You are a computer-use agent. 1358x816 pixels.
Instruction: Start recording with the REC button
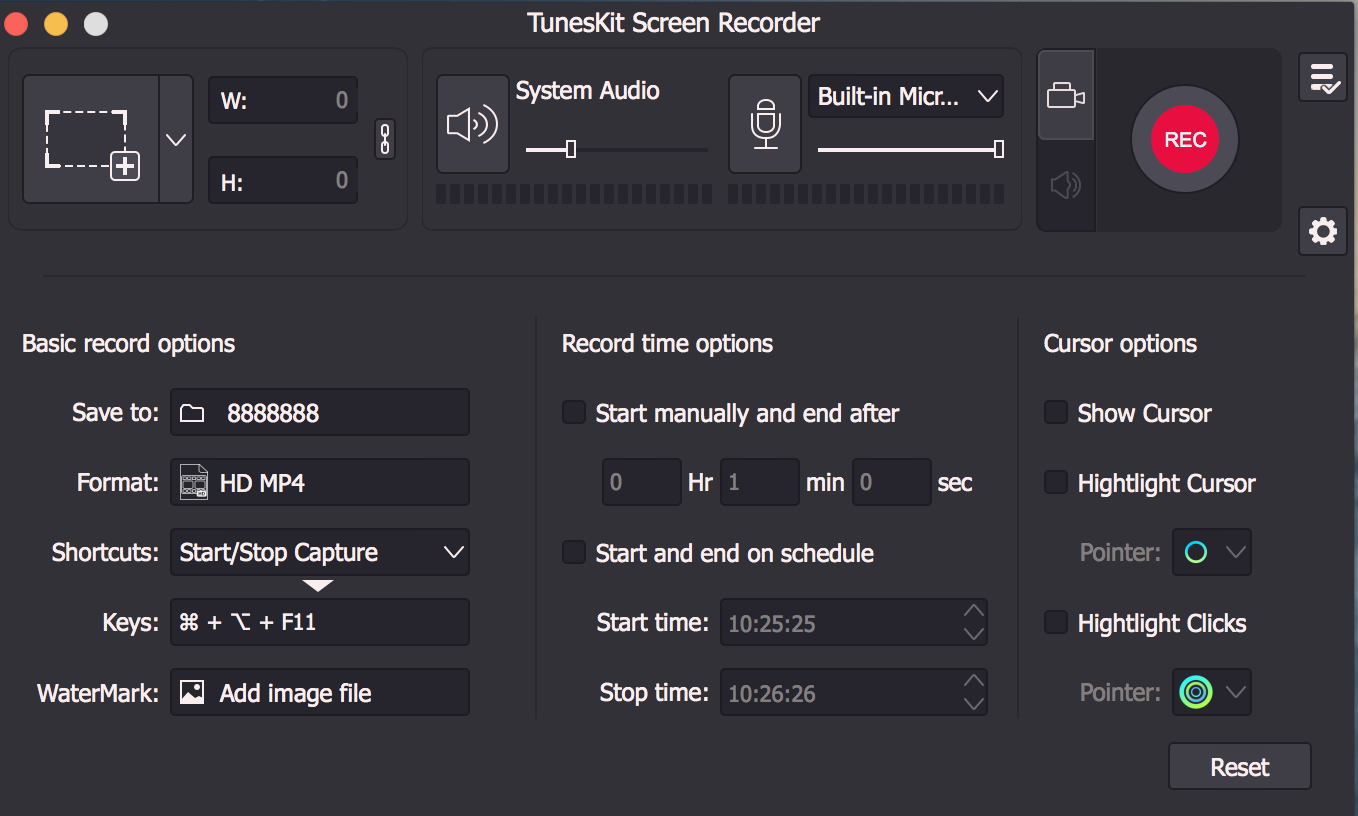(x=1185, y=140)
